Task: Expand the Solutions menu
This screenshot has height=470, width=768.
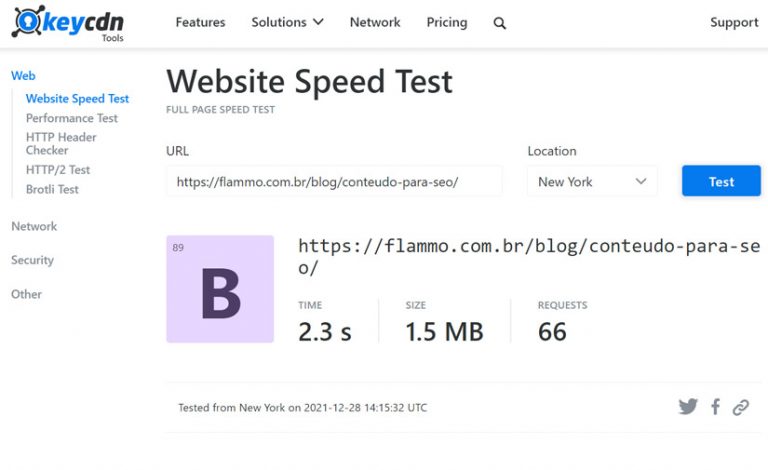Action: 287,22
